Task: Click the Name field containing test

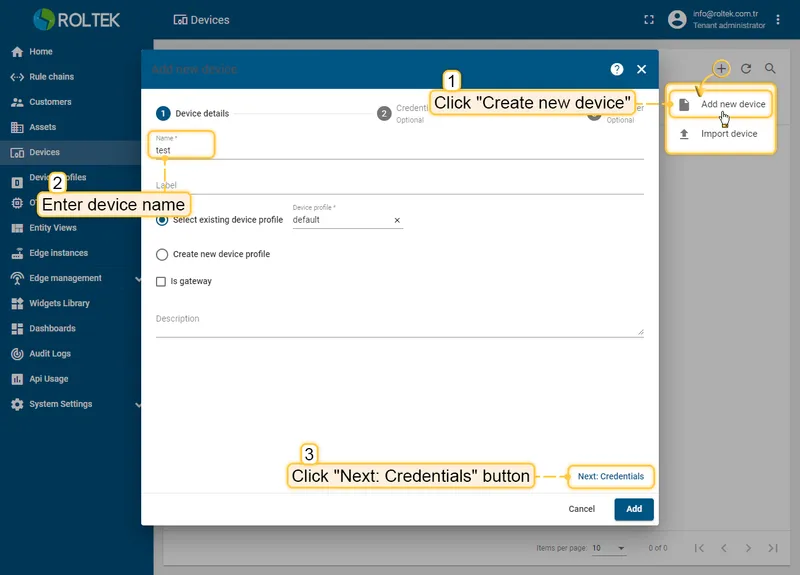Action: pyautogui.click(x=399, y=147)
